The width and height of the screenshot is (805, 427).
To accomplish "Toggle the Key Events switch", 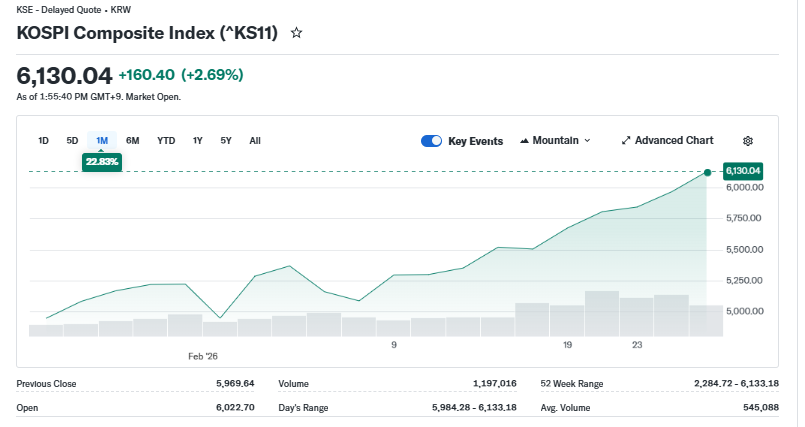I will click(431, 141).
